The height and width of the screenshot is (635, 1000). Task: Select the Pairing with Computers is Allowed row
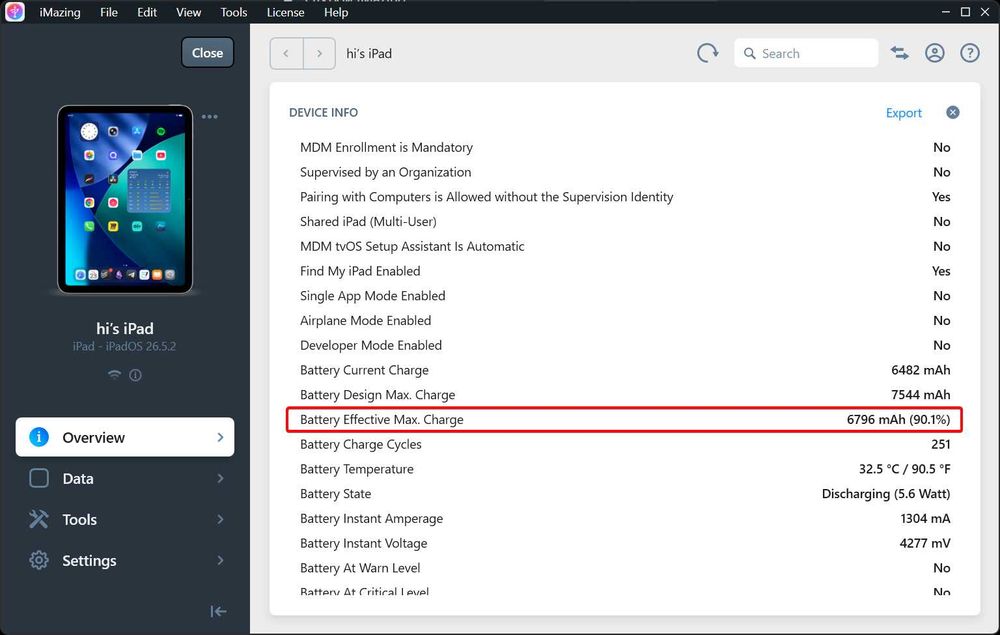625,197
